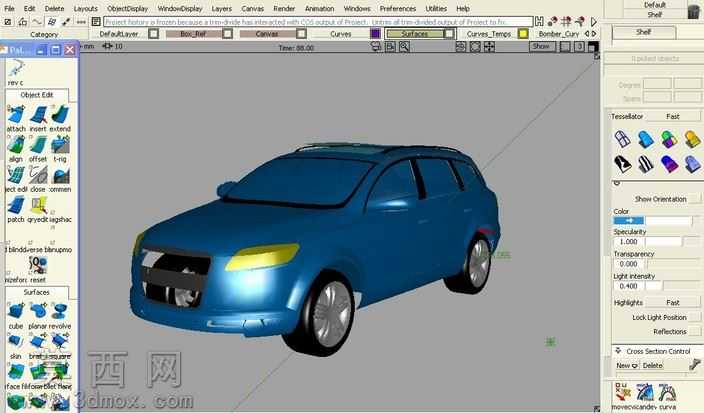704x413 pixels.
Task: Open the Show menu in viewport bar
Action: [541, 46]
